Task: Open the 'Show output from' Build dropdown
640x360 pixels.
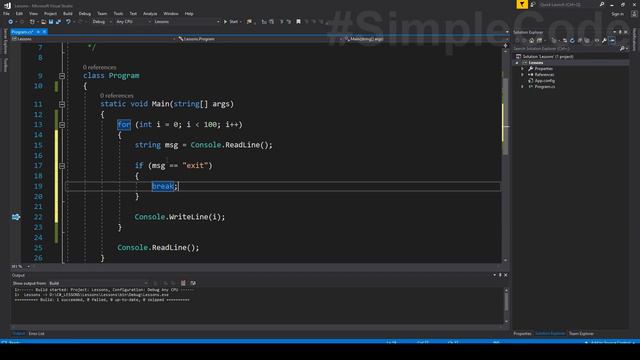Action: coord(98,283)
